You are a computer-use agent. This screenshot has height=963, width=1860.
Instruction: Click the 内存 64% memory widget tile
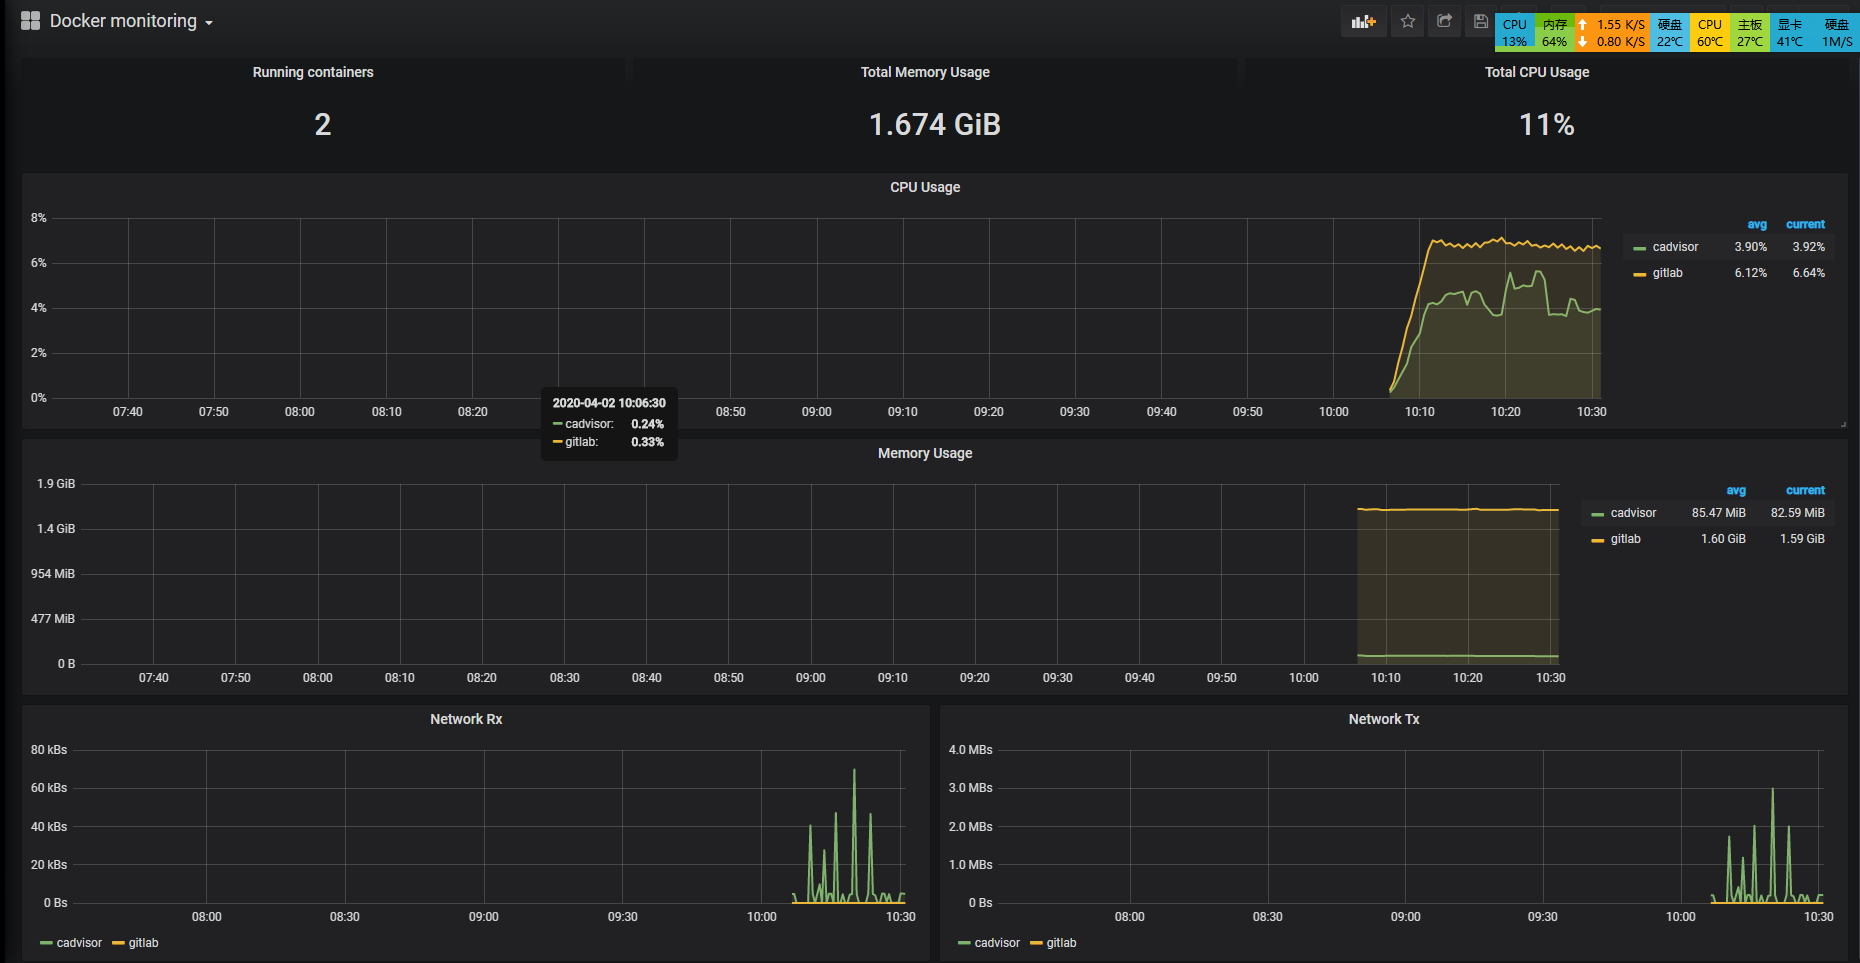pyautogui.click(x=1554, y=32)
